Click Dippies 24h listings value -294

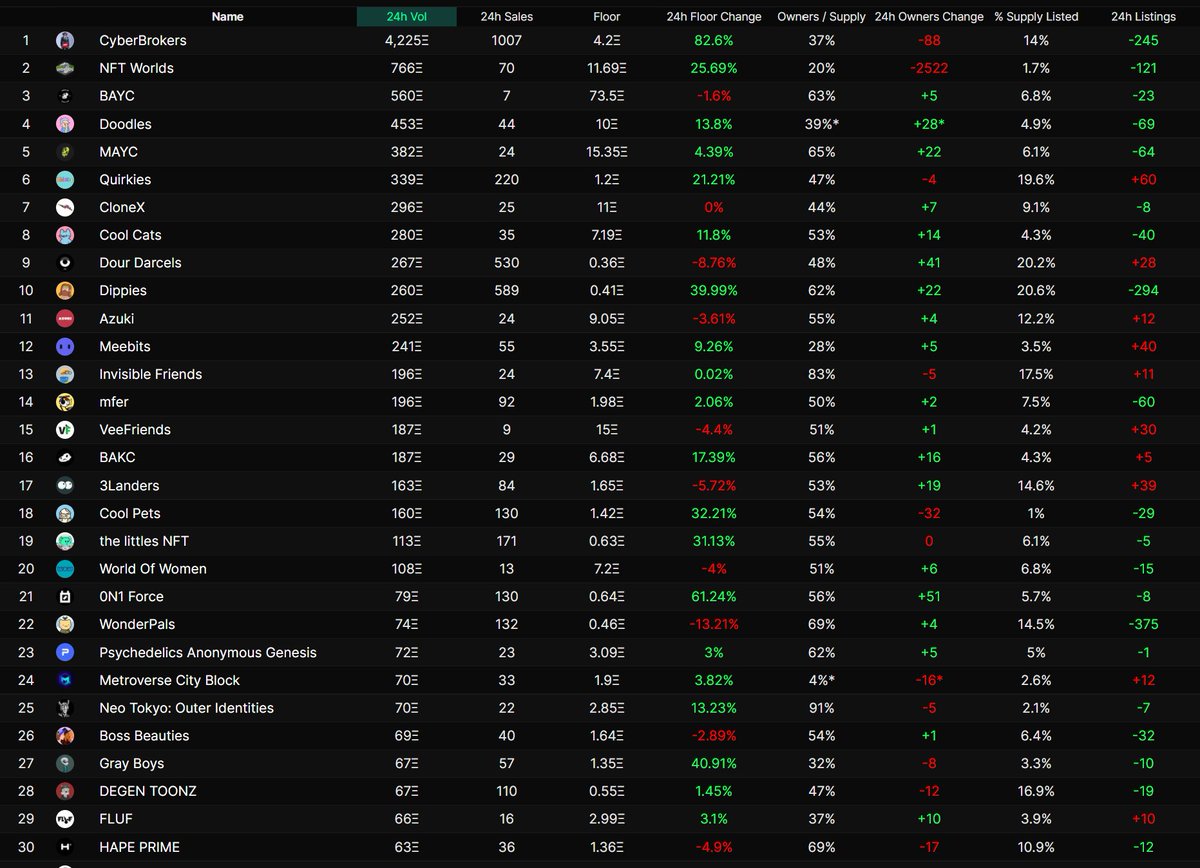(x=1144, y=291)
